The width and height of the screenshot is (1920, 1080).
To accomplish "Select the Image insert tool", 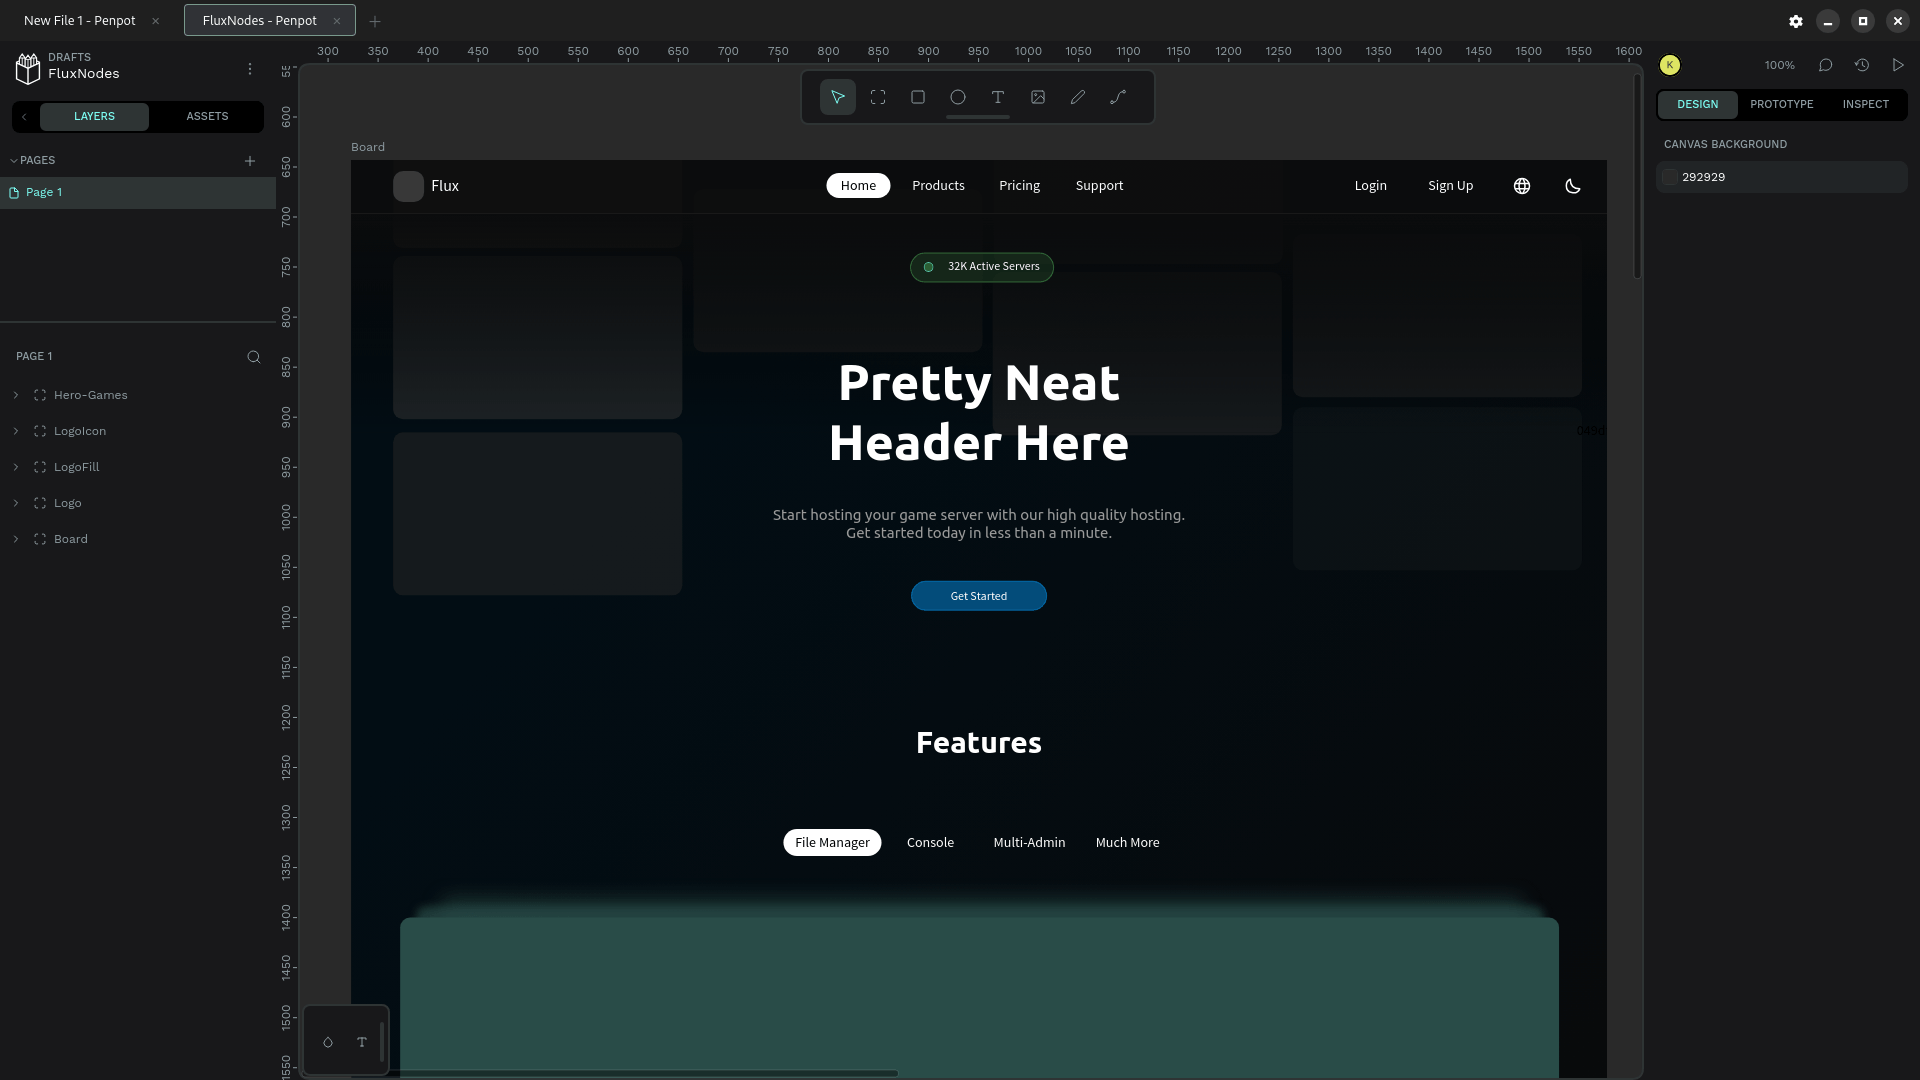I will 1037,97.
